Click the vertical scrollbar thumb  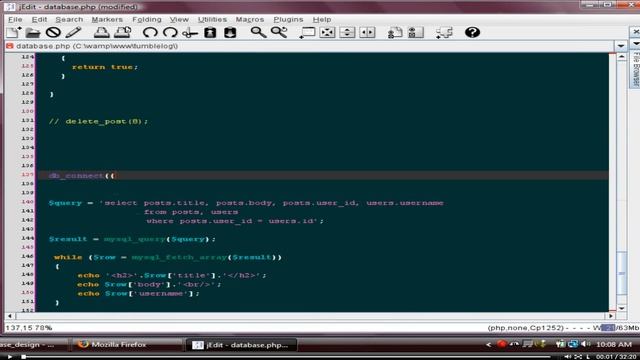pos(621,273)
